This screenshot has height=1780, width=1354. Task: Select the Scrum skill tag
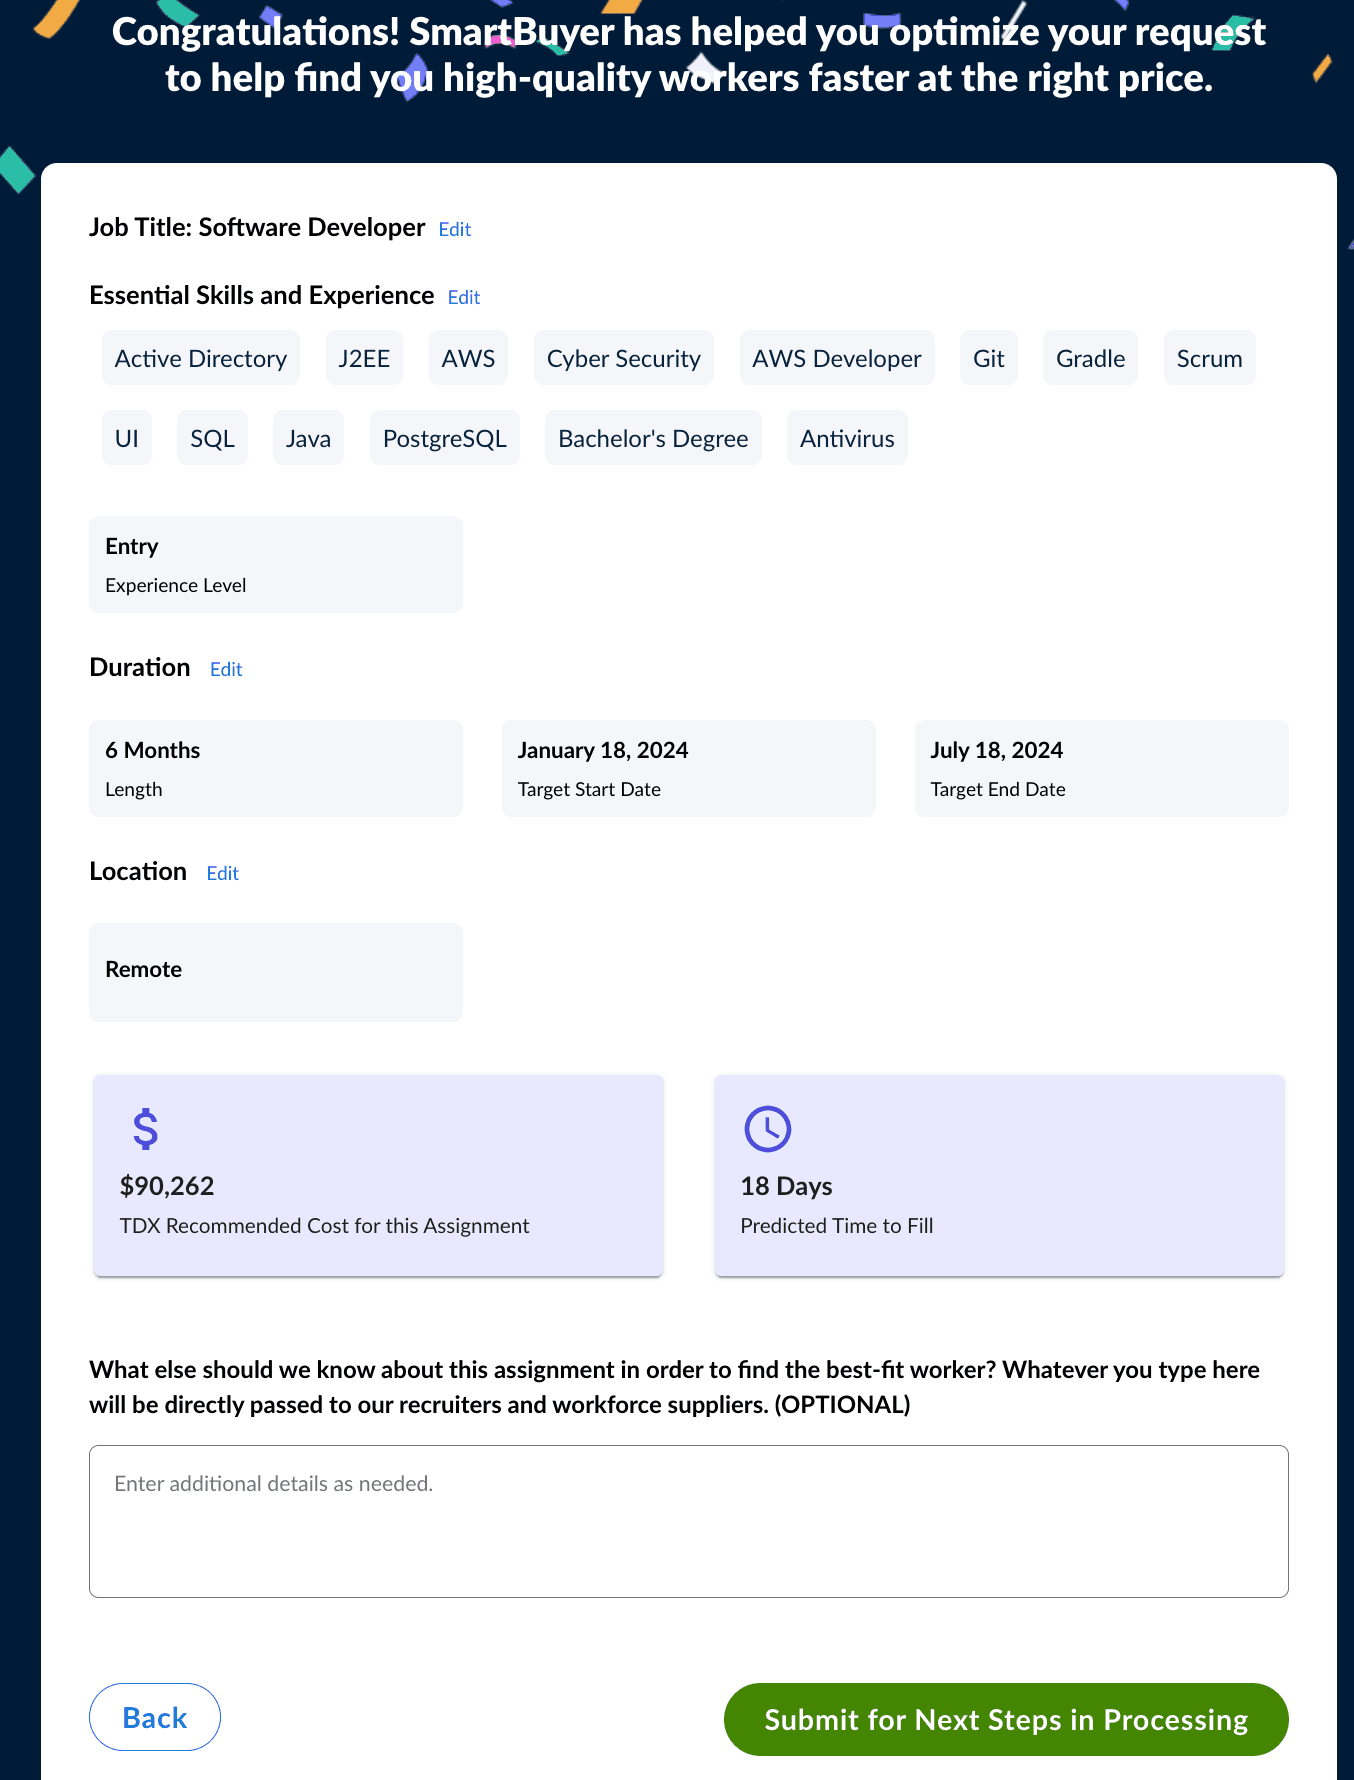point(1210,358)
